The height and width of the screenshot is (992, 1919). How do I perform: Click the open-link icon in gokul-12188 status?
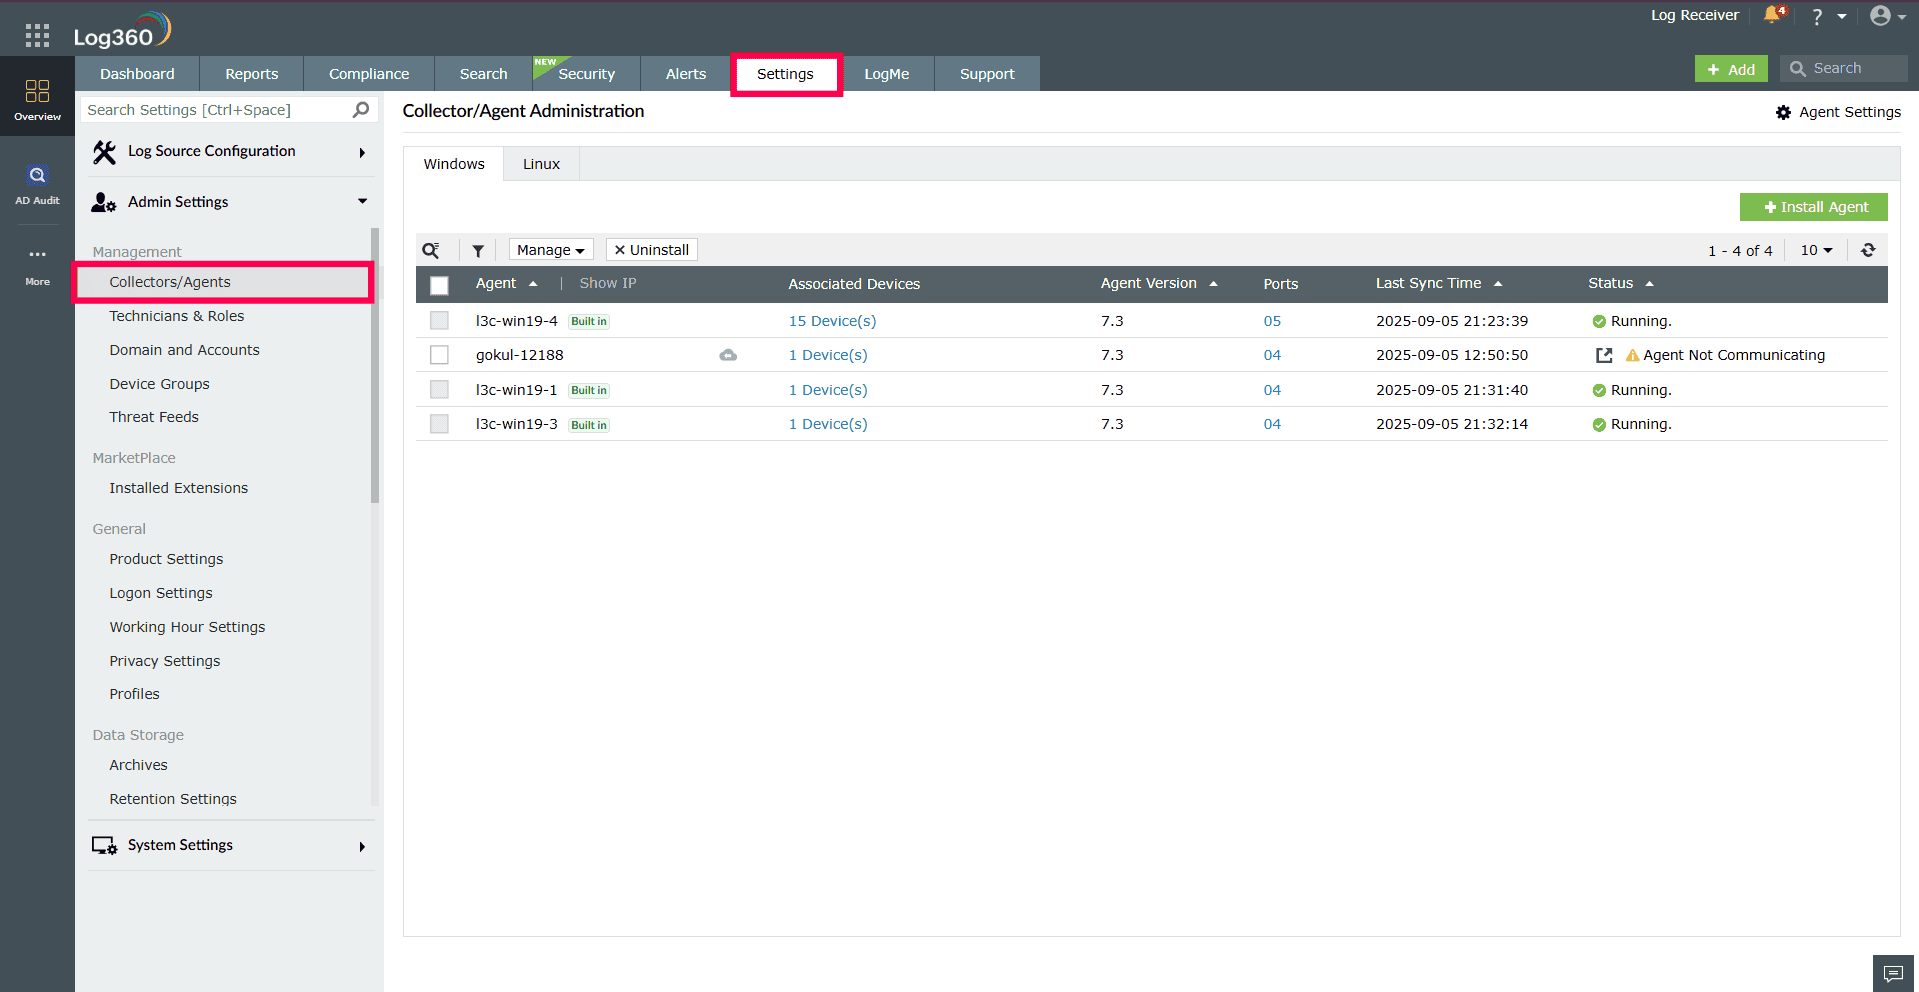point(1604,355)
